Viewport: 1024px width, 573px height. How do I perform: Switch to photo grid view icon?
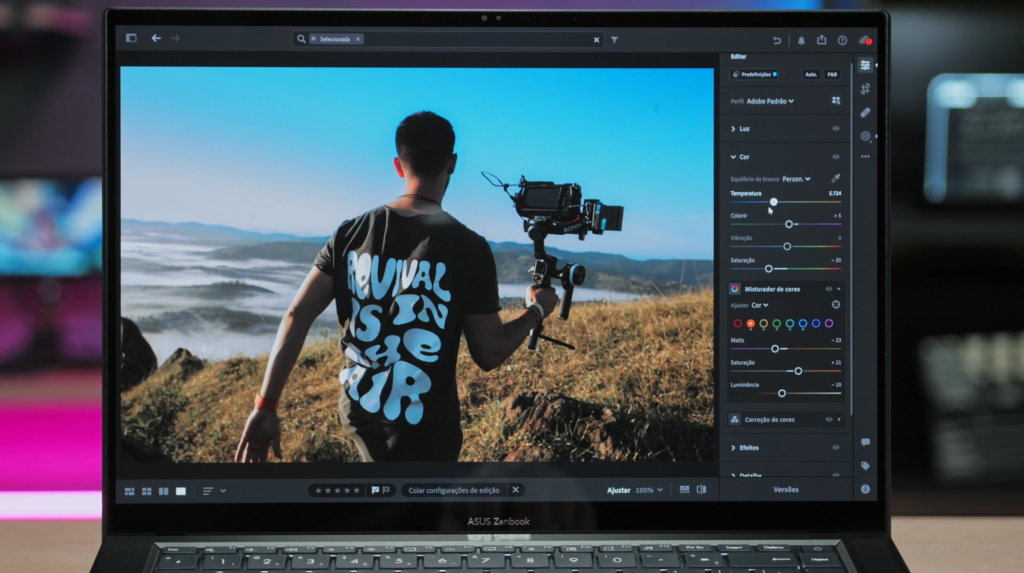pos(129,491)
